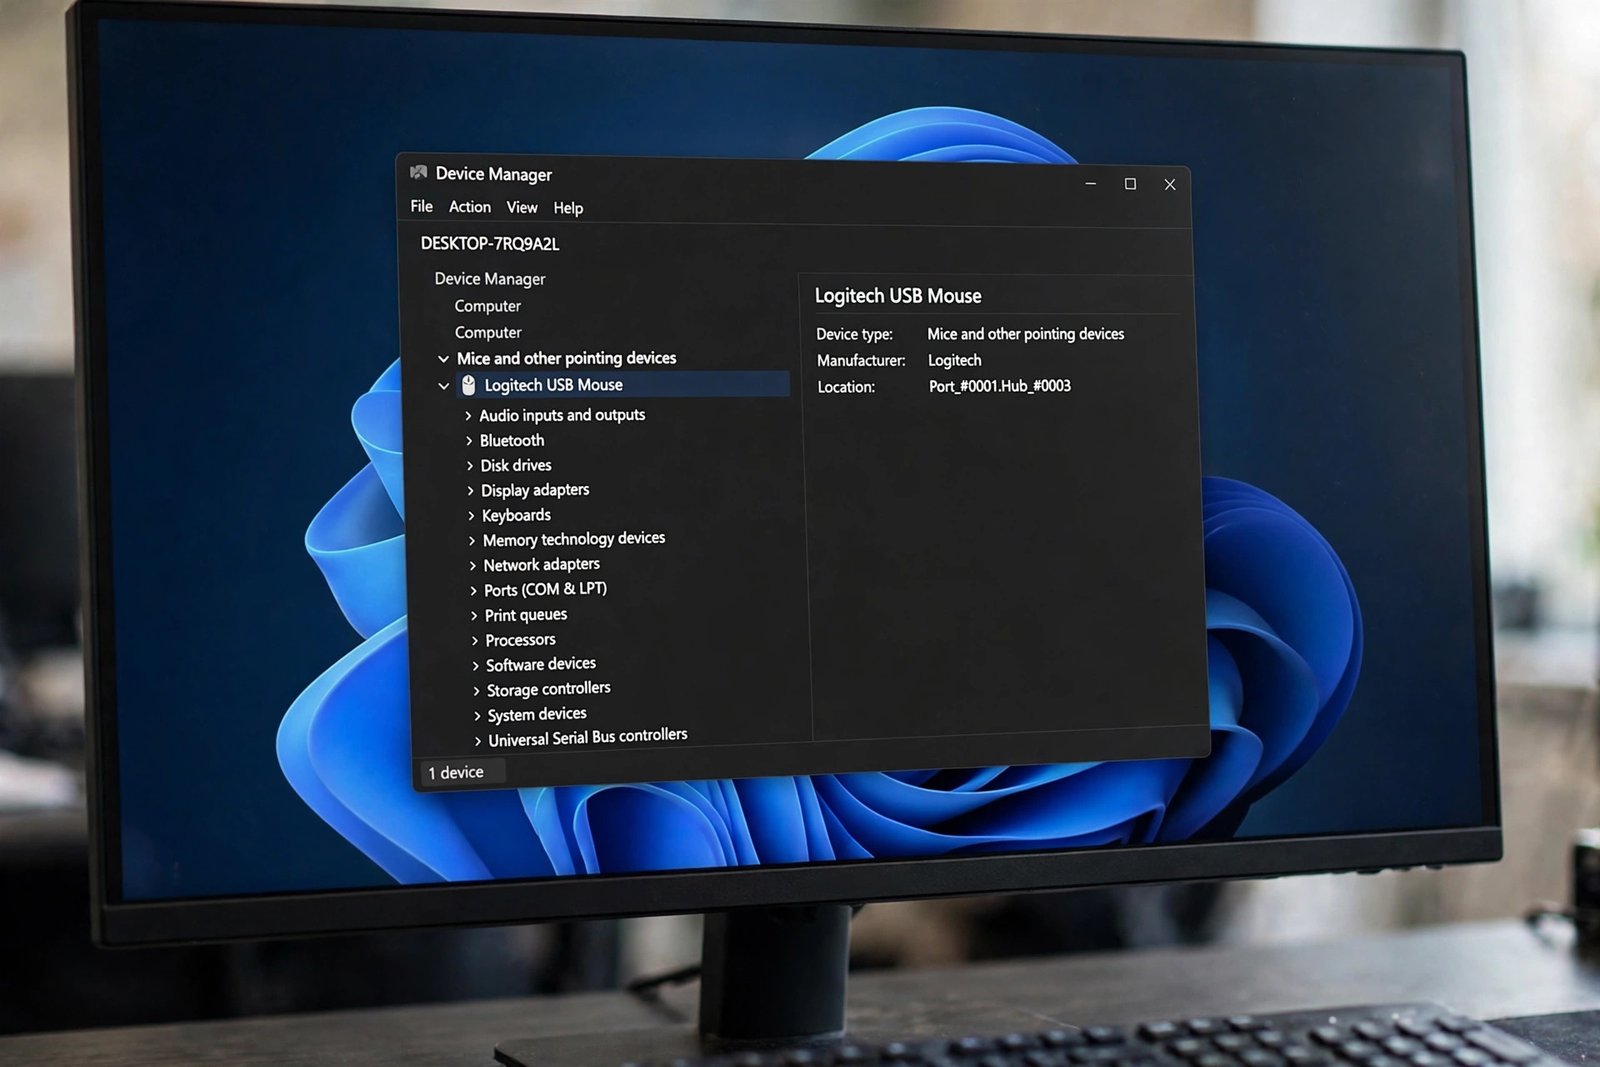This screenshot has height=1067, width=1600.
Task: Click the DESKTOP-7RQ9A2L computer name
Action: click(x=490, y=243)
